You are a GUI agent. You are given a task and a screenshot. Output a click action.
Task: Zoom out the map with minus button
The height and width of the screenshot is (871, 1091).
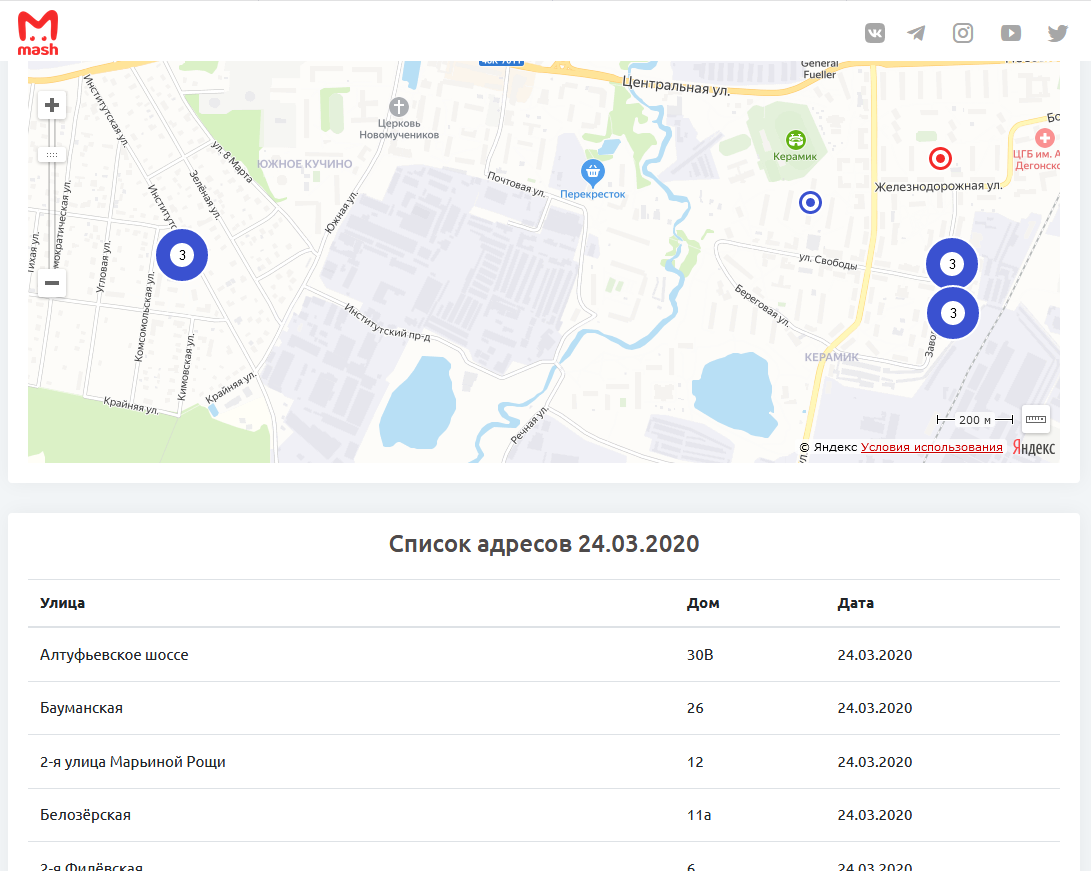click(51, 282)
